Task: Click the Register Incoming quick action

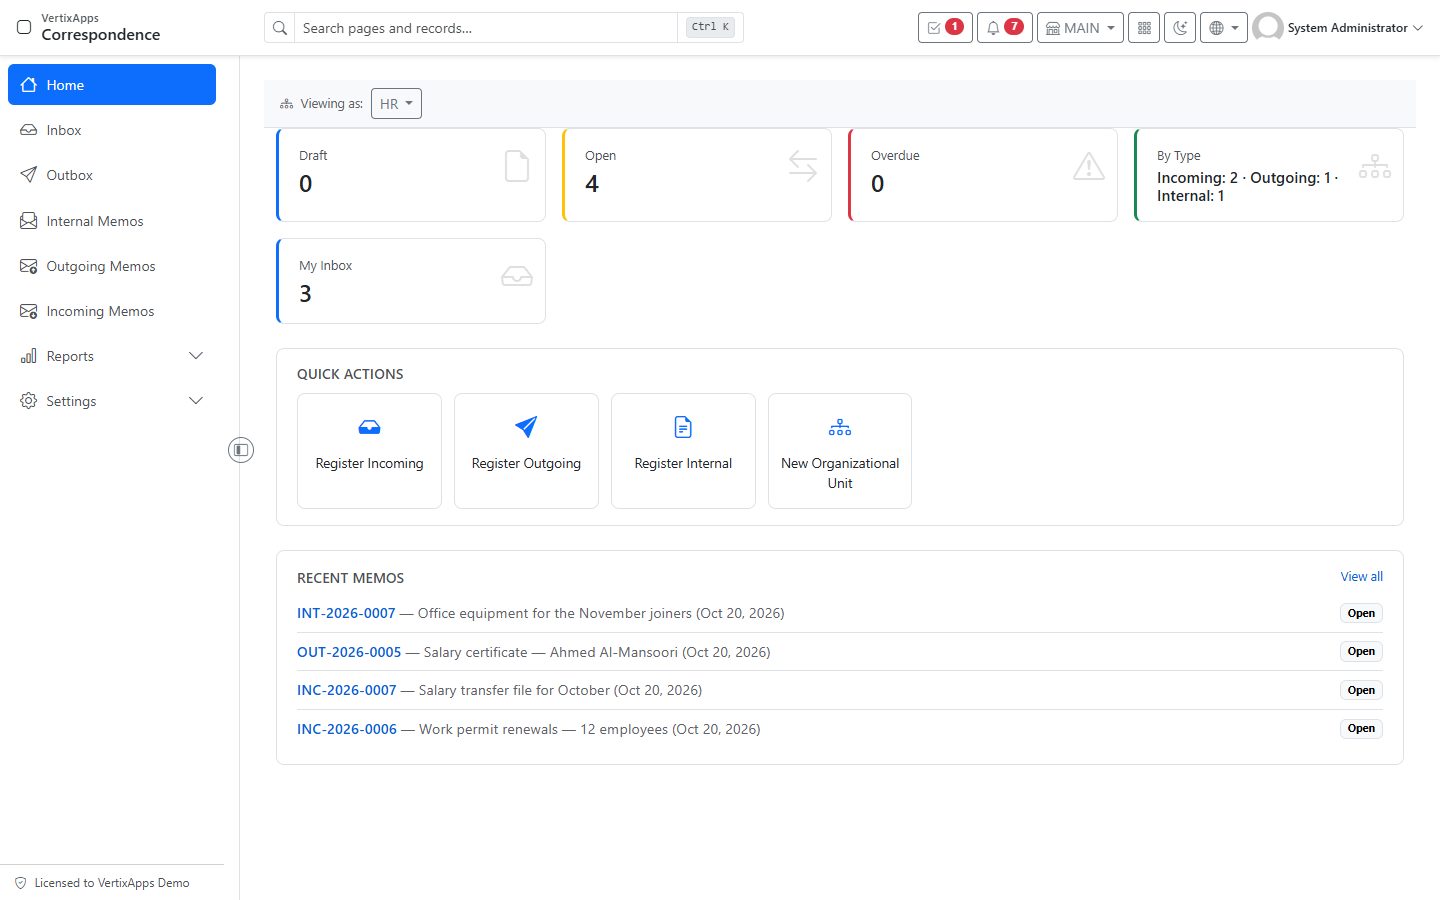Action: click(369, 451)
